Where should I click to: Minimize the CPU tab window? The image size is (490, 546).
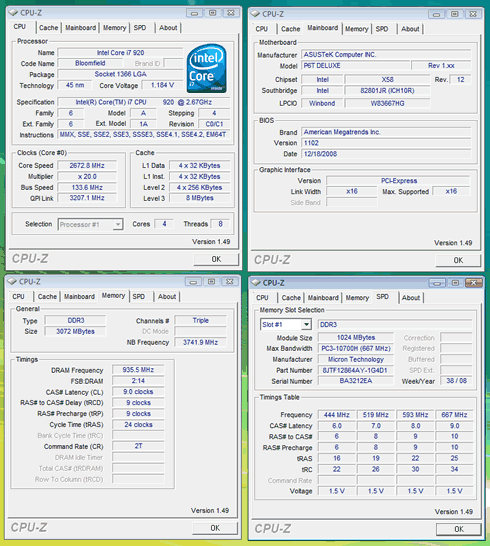click(194, 13)
